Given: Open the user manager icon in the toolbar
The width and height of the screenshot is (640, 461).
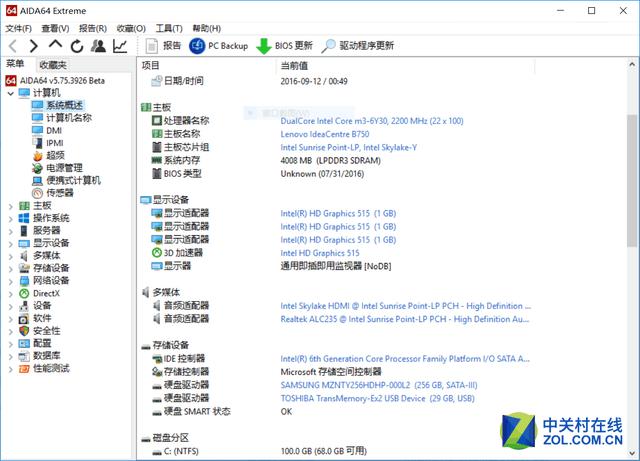Looking at the screenshot, I should [98, 46].
